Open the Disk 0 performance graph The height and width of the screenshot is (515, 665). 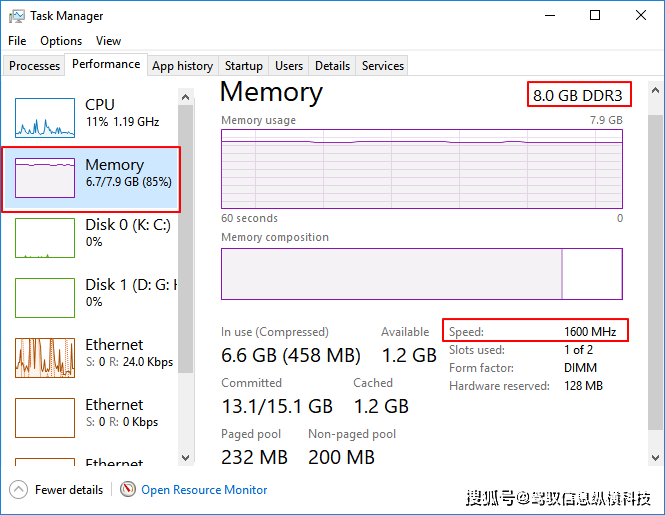click(x=45, y=237)
